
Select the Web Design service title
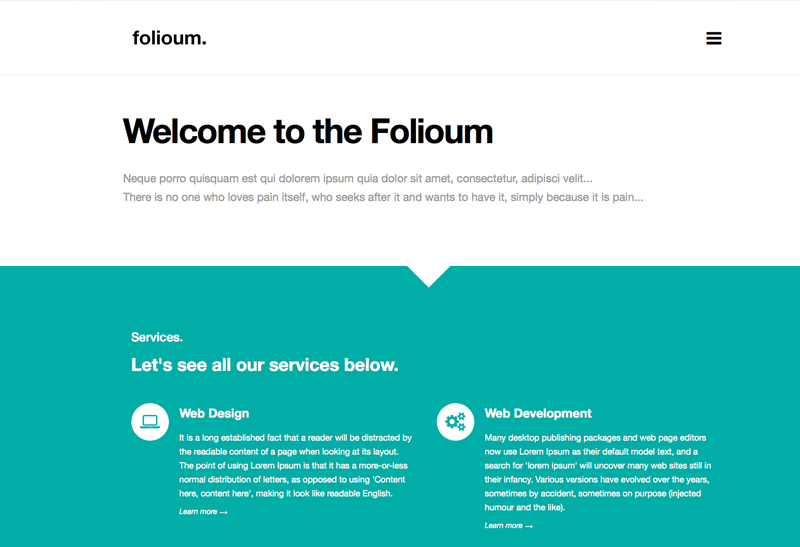[214, 413]
